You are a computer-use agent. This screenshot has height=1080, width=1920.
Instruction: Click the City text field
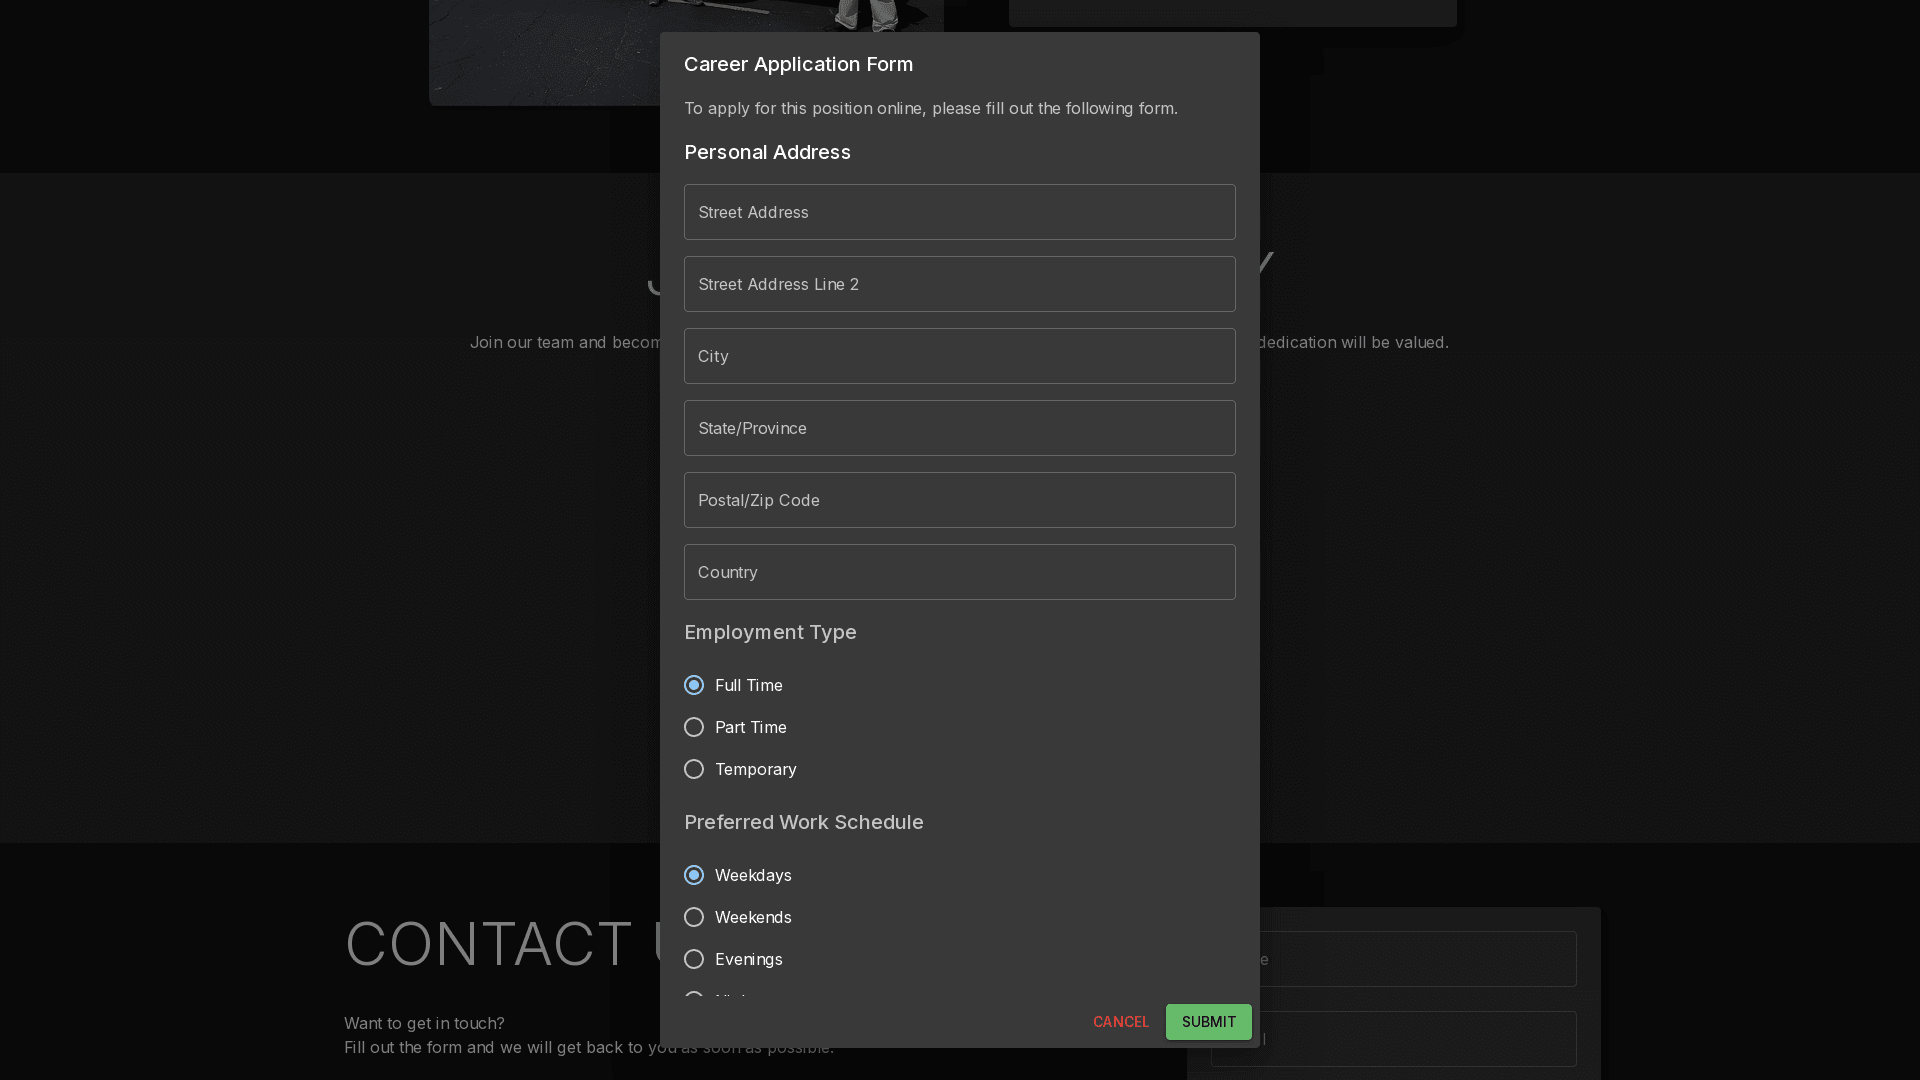click(959, 356)
